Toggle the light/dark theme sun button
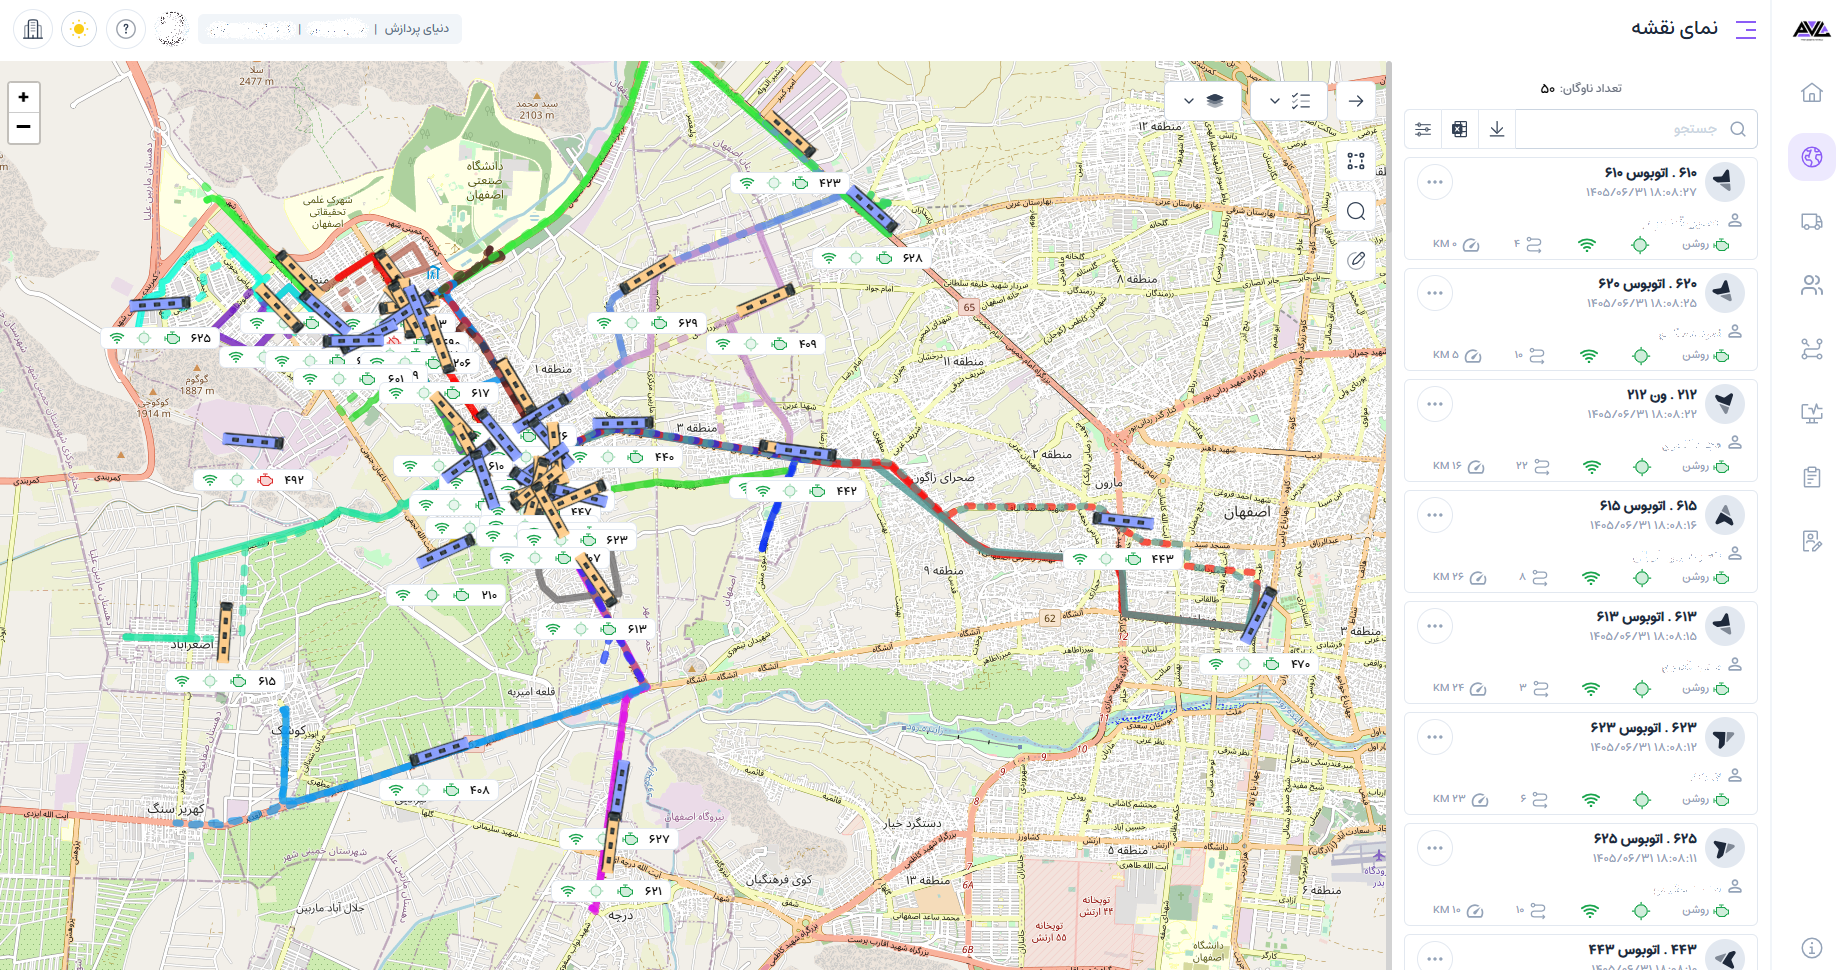This screenshot has width=1846, height=970. click(x=79, y=29)
